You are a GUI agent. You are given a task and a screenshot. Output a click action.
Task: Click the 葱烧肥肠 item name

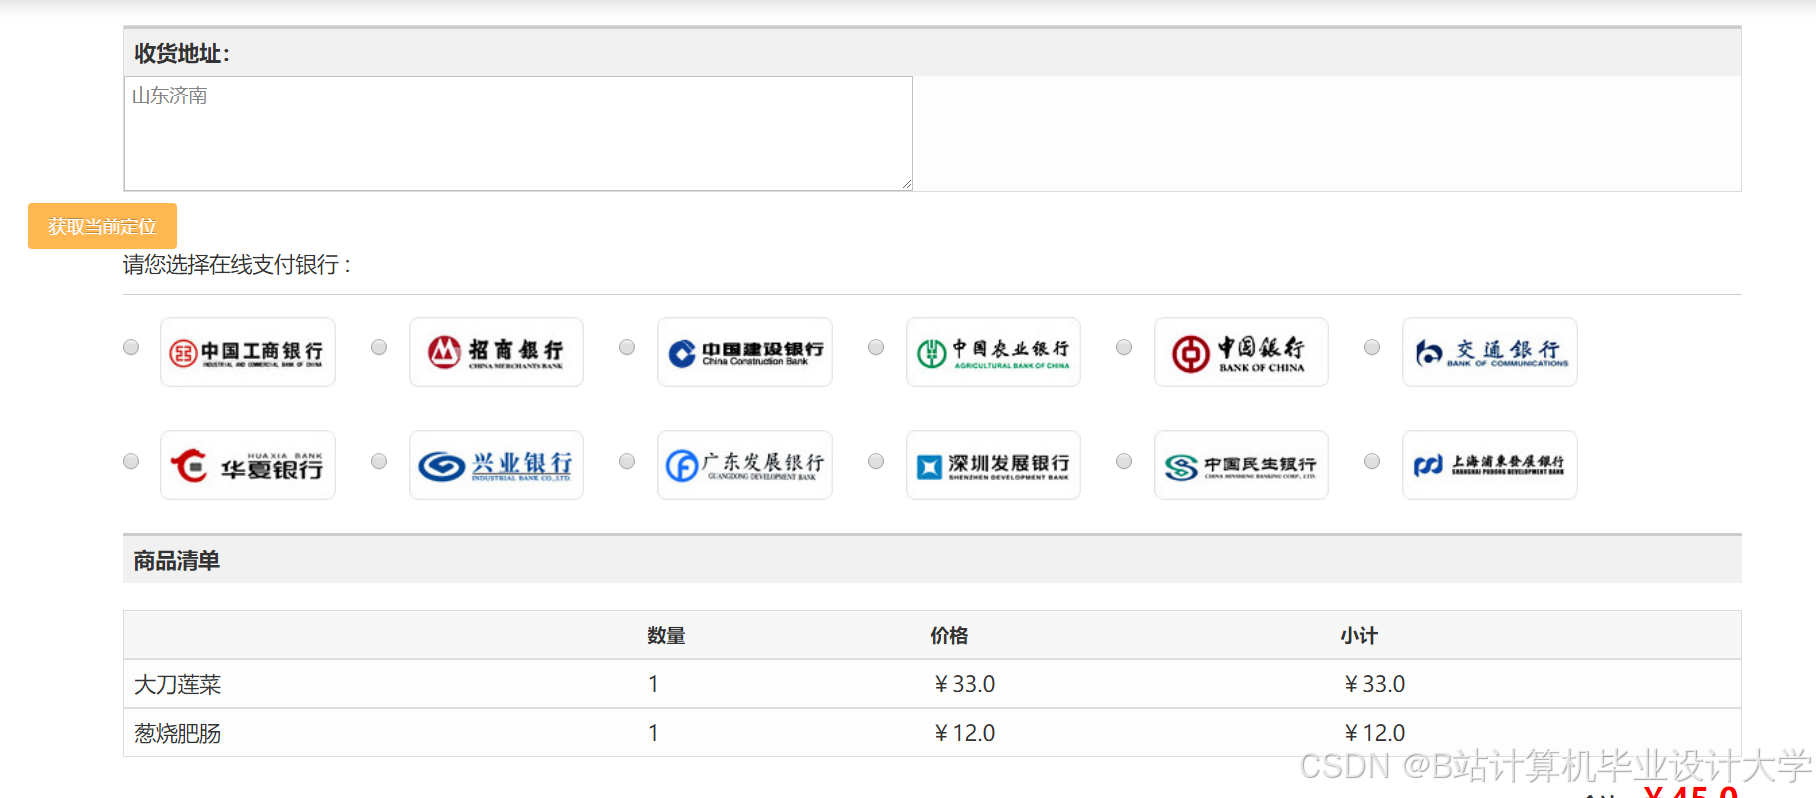pyautogui.click(x=177, y=733)
